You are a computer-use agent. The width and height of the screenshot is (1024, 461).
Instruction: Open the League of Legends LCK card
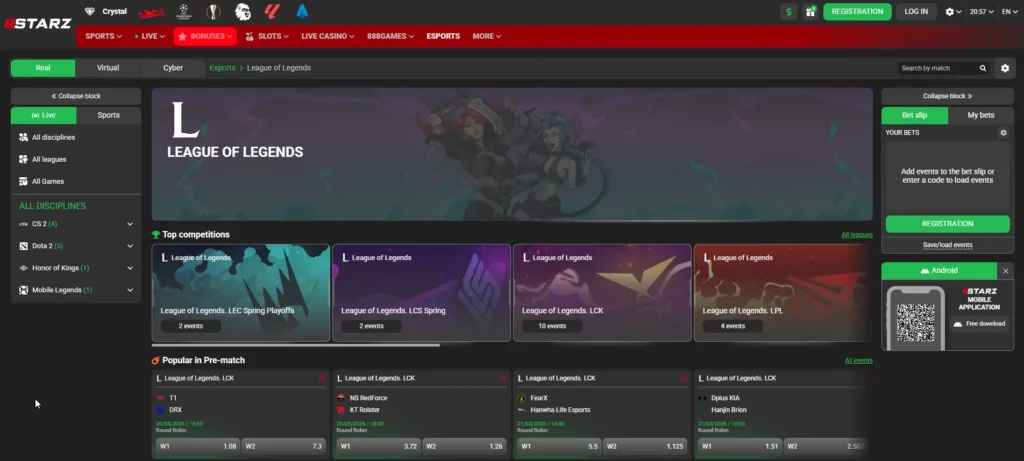click(602, 293)
